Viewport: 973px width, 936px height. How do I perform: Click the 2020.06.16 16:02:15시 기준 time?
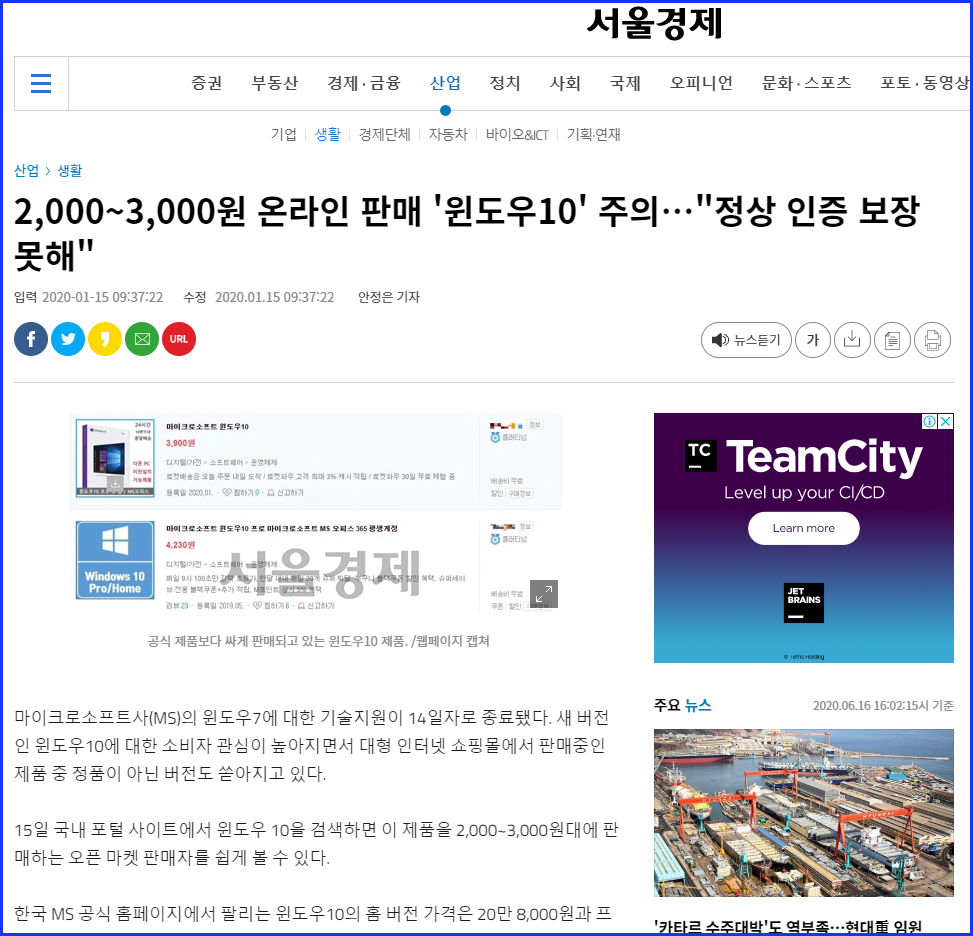click(x=883, y=706)
